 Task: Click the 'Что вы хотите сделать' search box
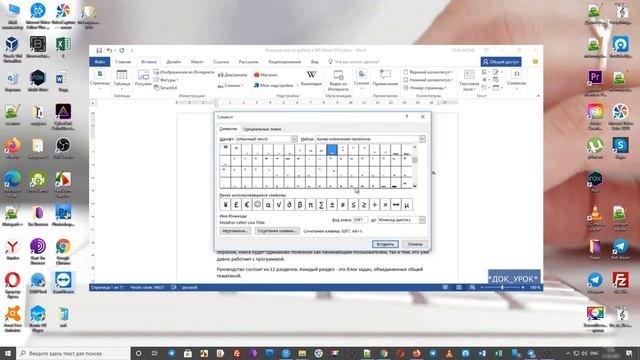[354, 62]
